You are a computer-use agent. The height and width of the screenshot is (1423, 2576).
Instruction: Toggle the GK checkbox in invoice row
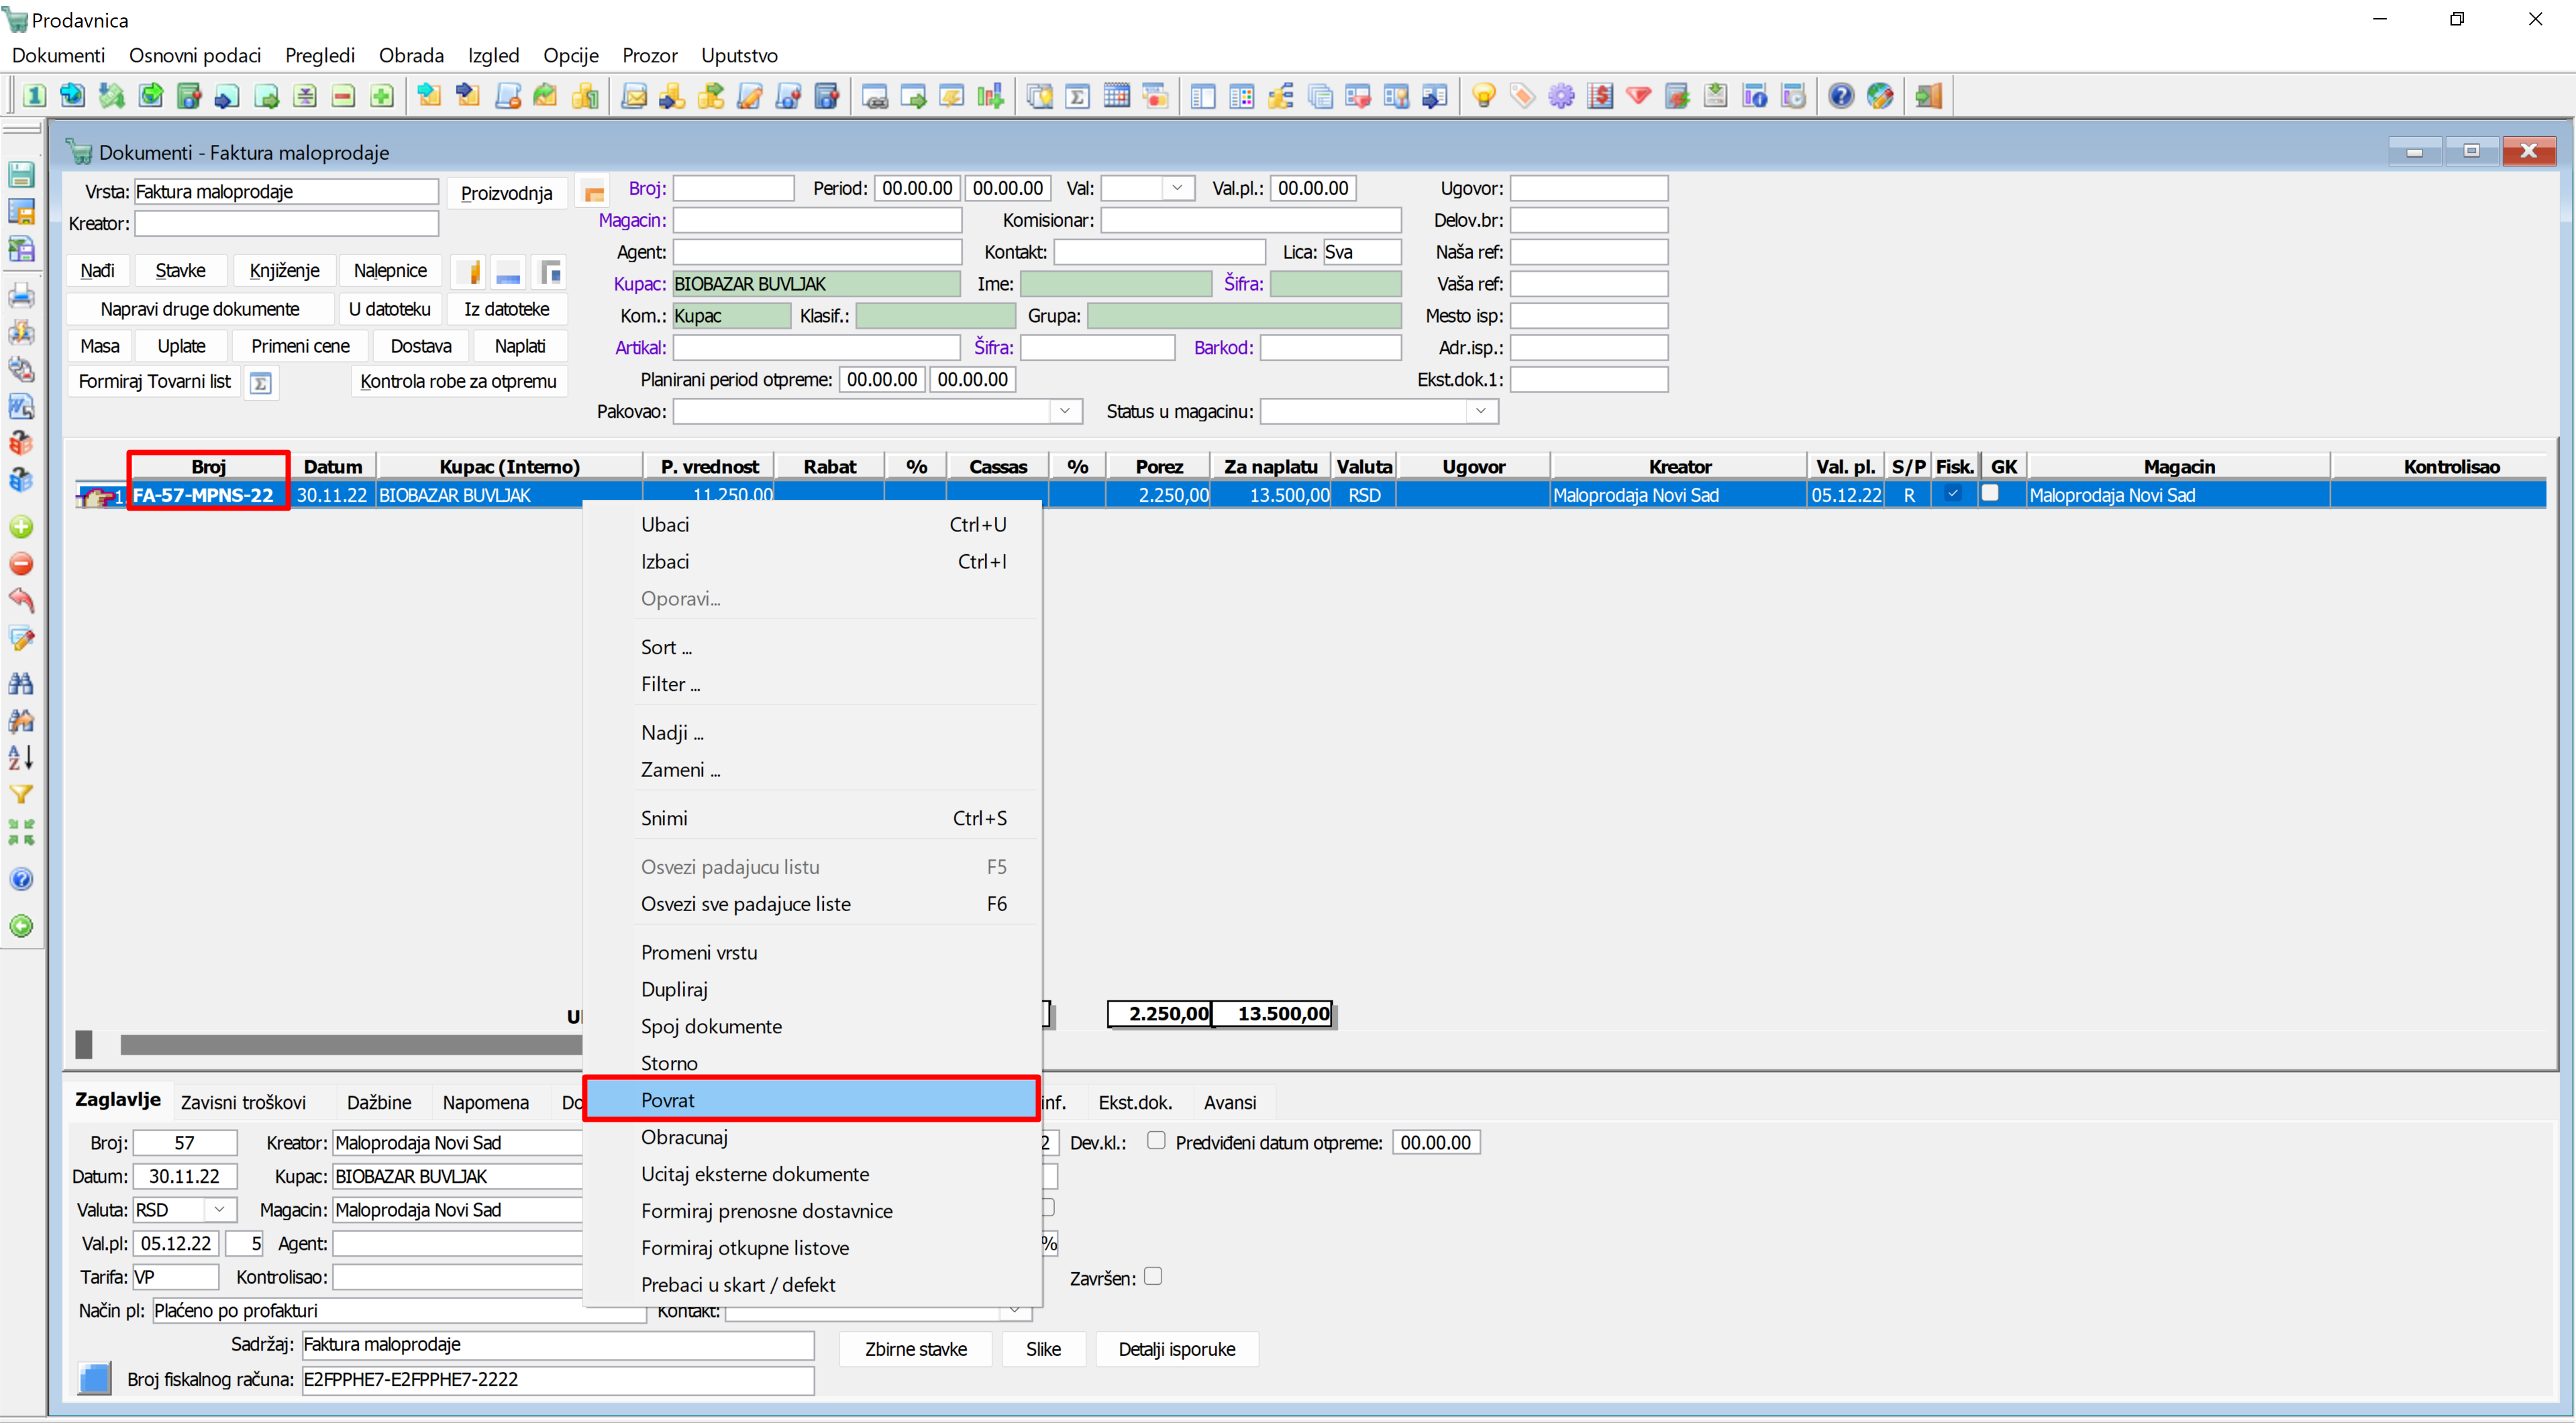click(x=1990, y=493)
